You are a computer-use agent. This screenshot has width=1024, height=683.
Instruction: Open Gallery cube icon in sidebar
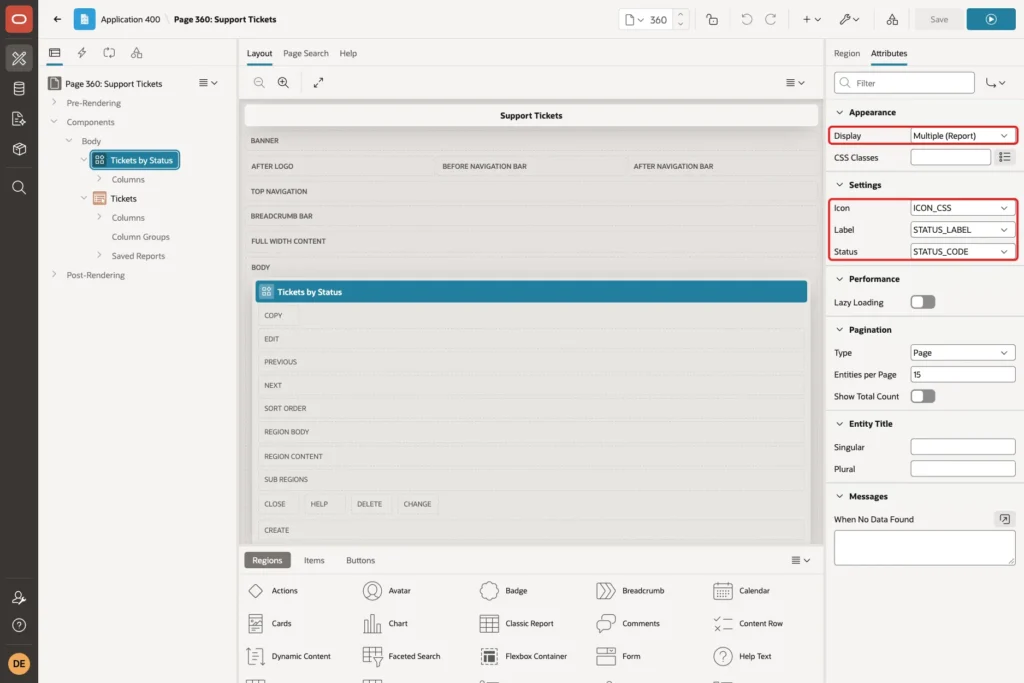pos(19,149)
